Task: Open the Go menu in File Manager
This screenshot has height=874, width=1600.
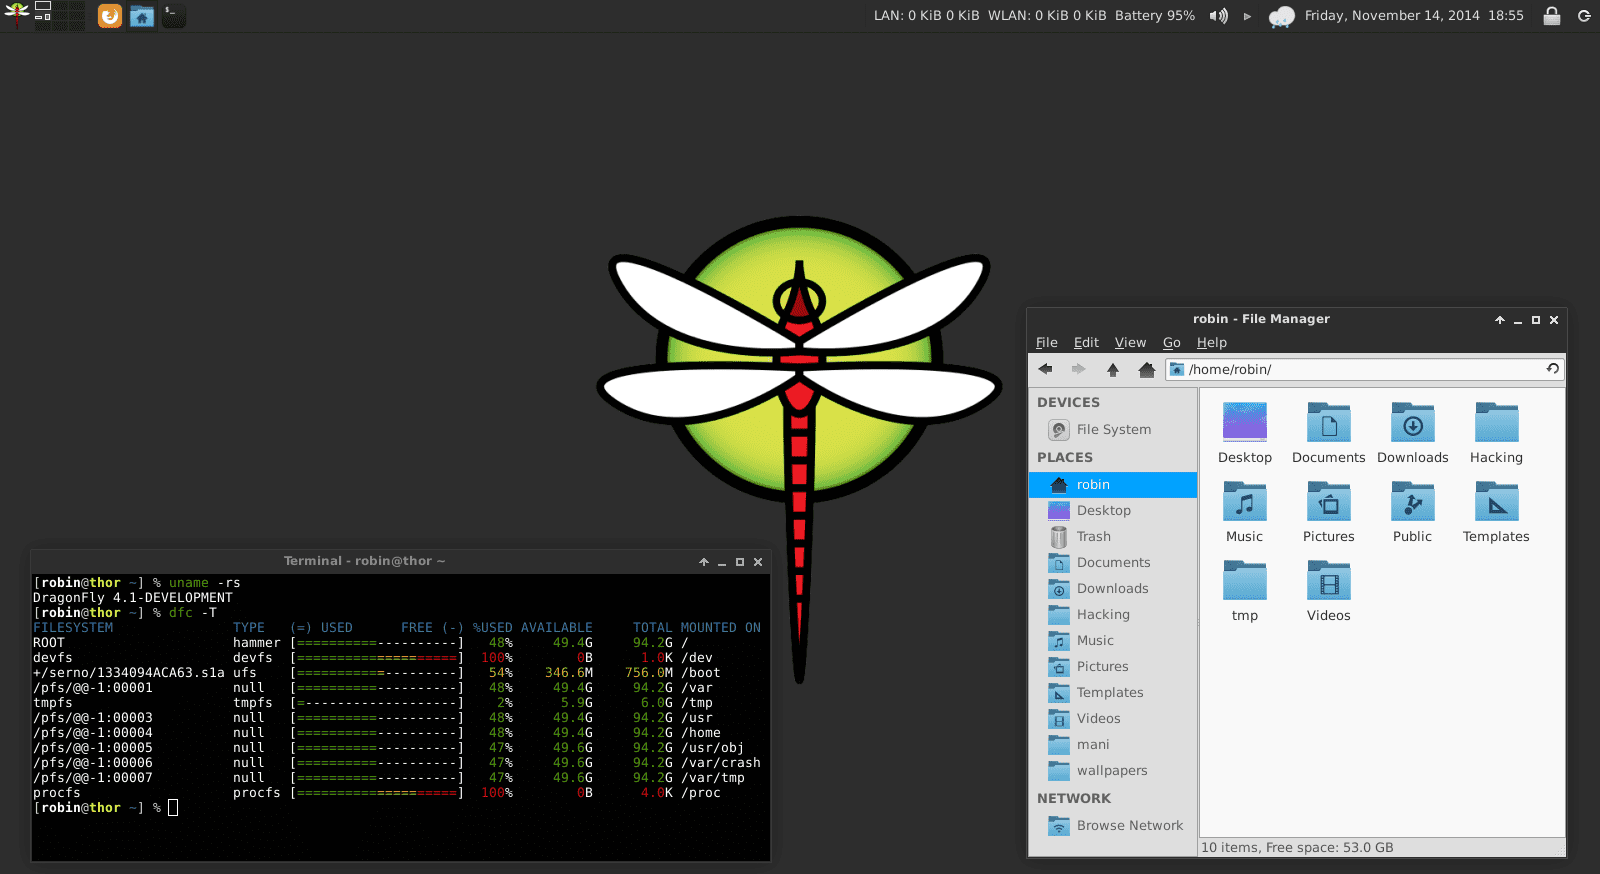Action: pos(1172,342)
